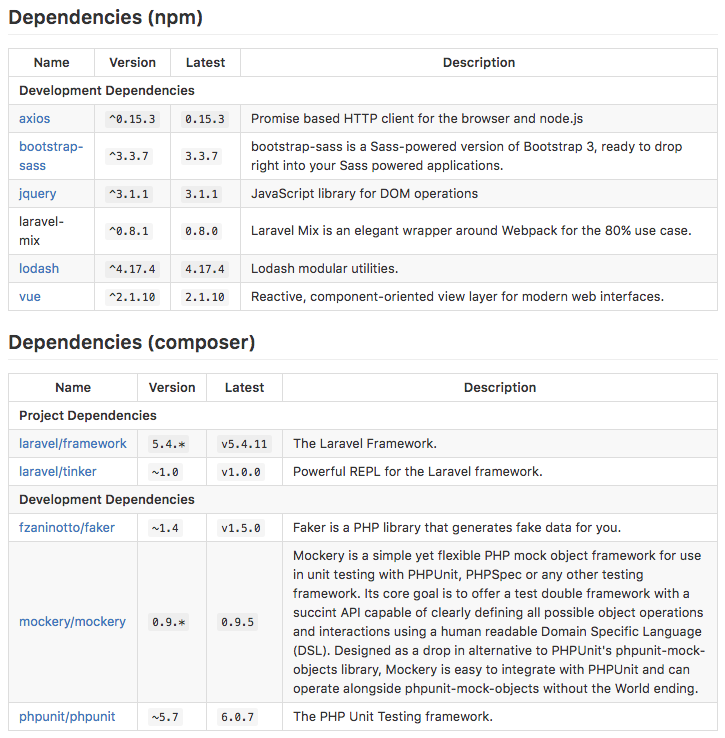Click faker latest value v1.5.0
725x738 pixels.
pyautogui.click(x=241, y=528)
